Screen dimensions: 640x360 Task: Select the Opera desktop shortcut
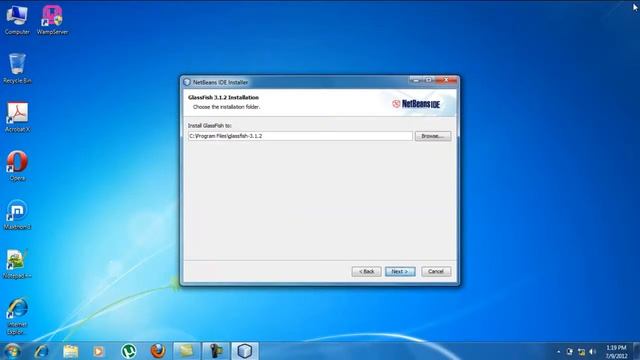17,166
